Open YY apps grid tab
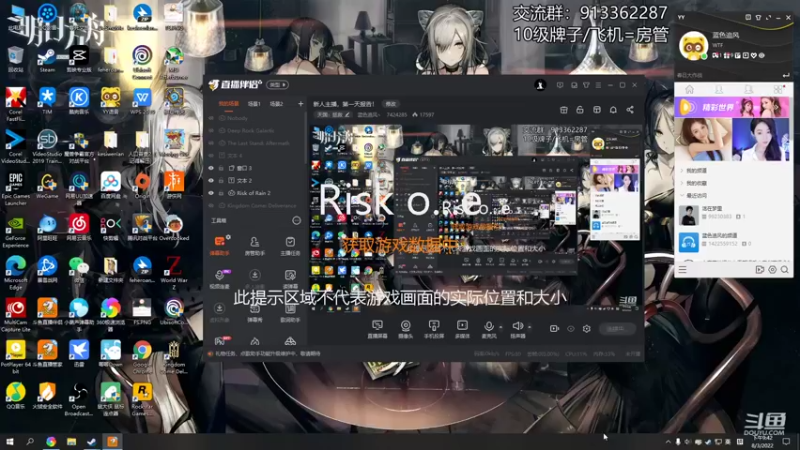The height and width of the screenshot is (450, 800). click(x=778, y=89)
